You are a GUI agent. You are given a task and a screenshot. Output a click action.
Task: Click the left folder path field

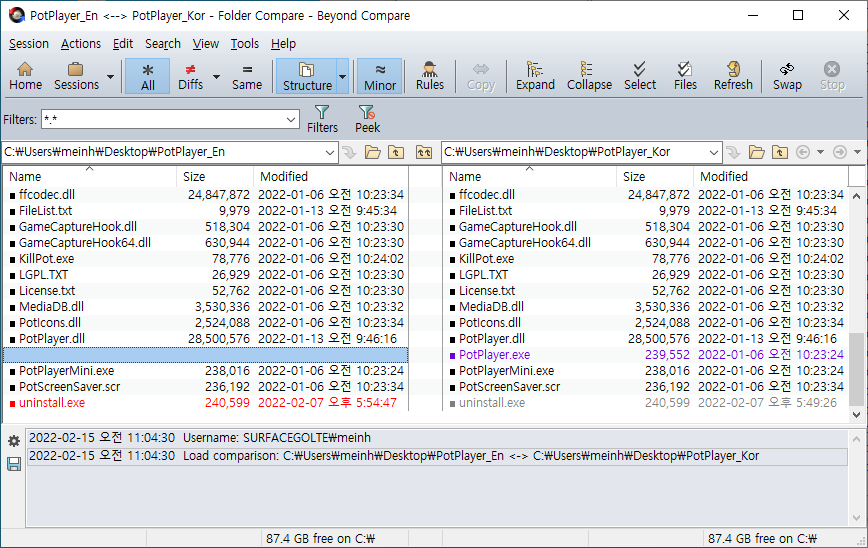163,152
